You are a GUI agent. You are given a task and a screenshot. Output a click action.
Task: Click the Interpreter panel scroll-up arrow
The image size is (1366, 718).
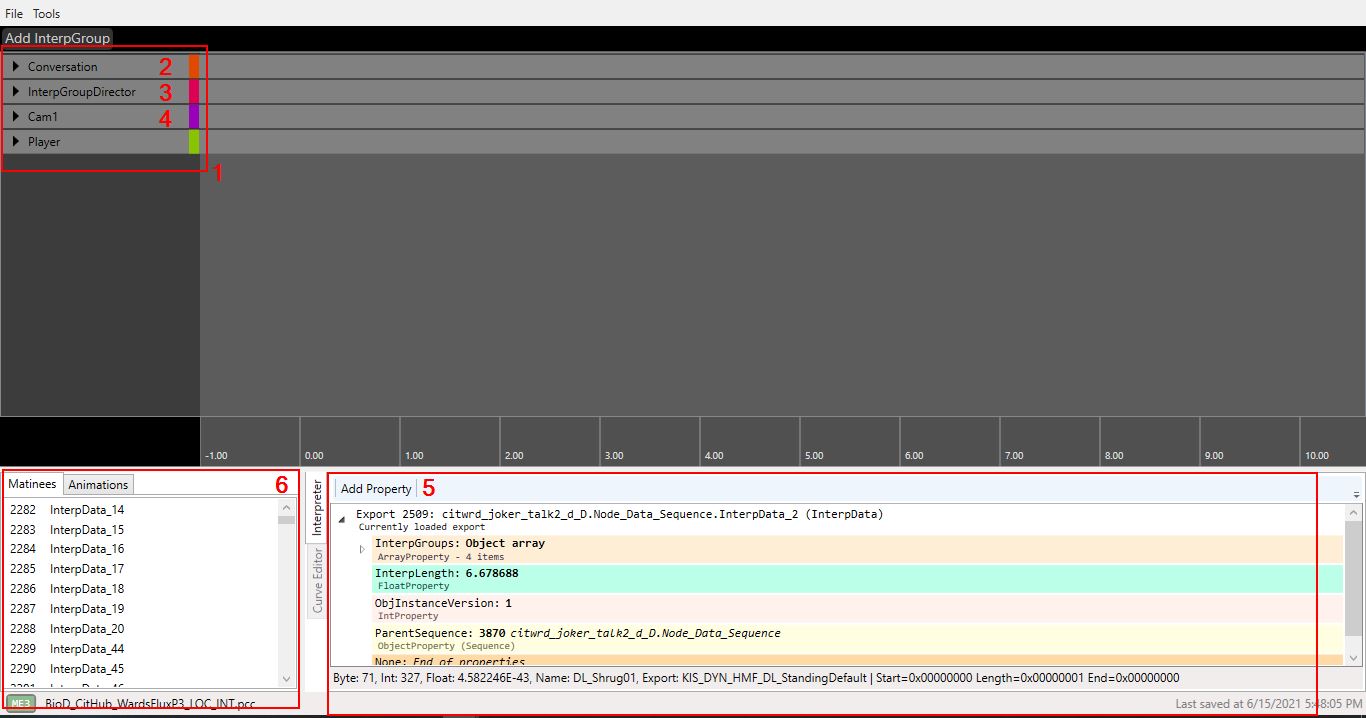click(x=1354, y=512)
